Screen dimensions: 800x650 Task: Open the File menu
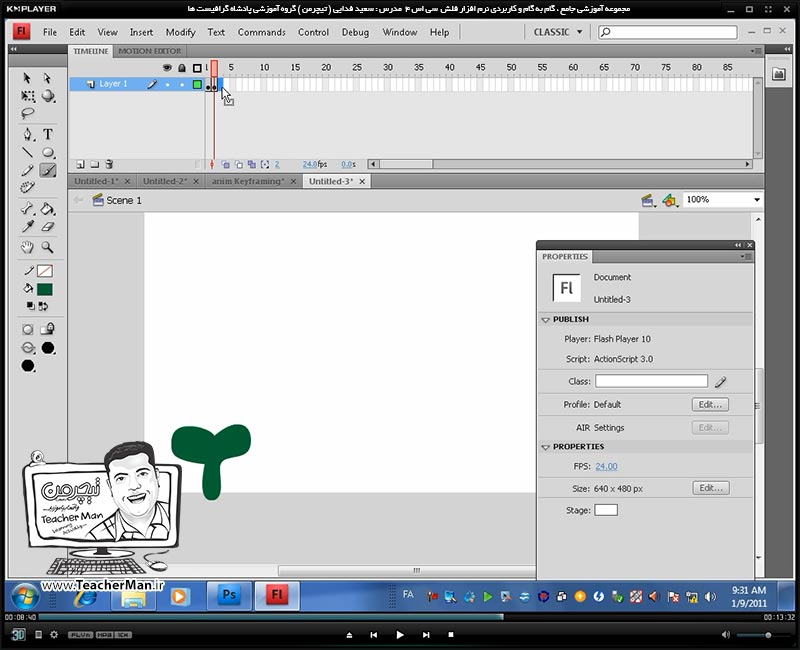tap(50, 32)
